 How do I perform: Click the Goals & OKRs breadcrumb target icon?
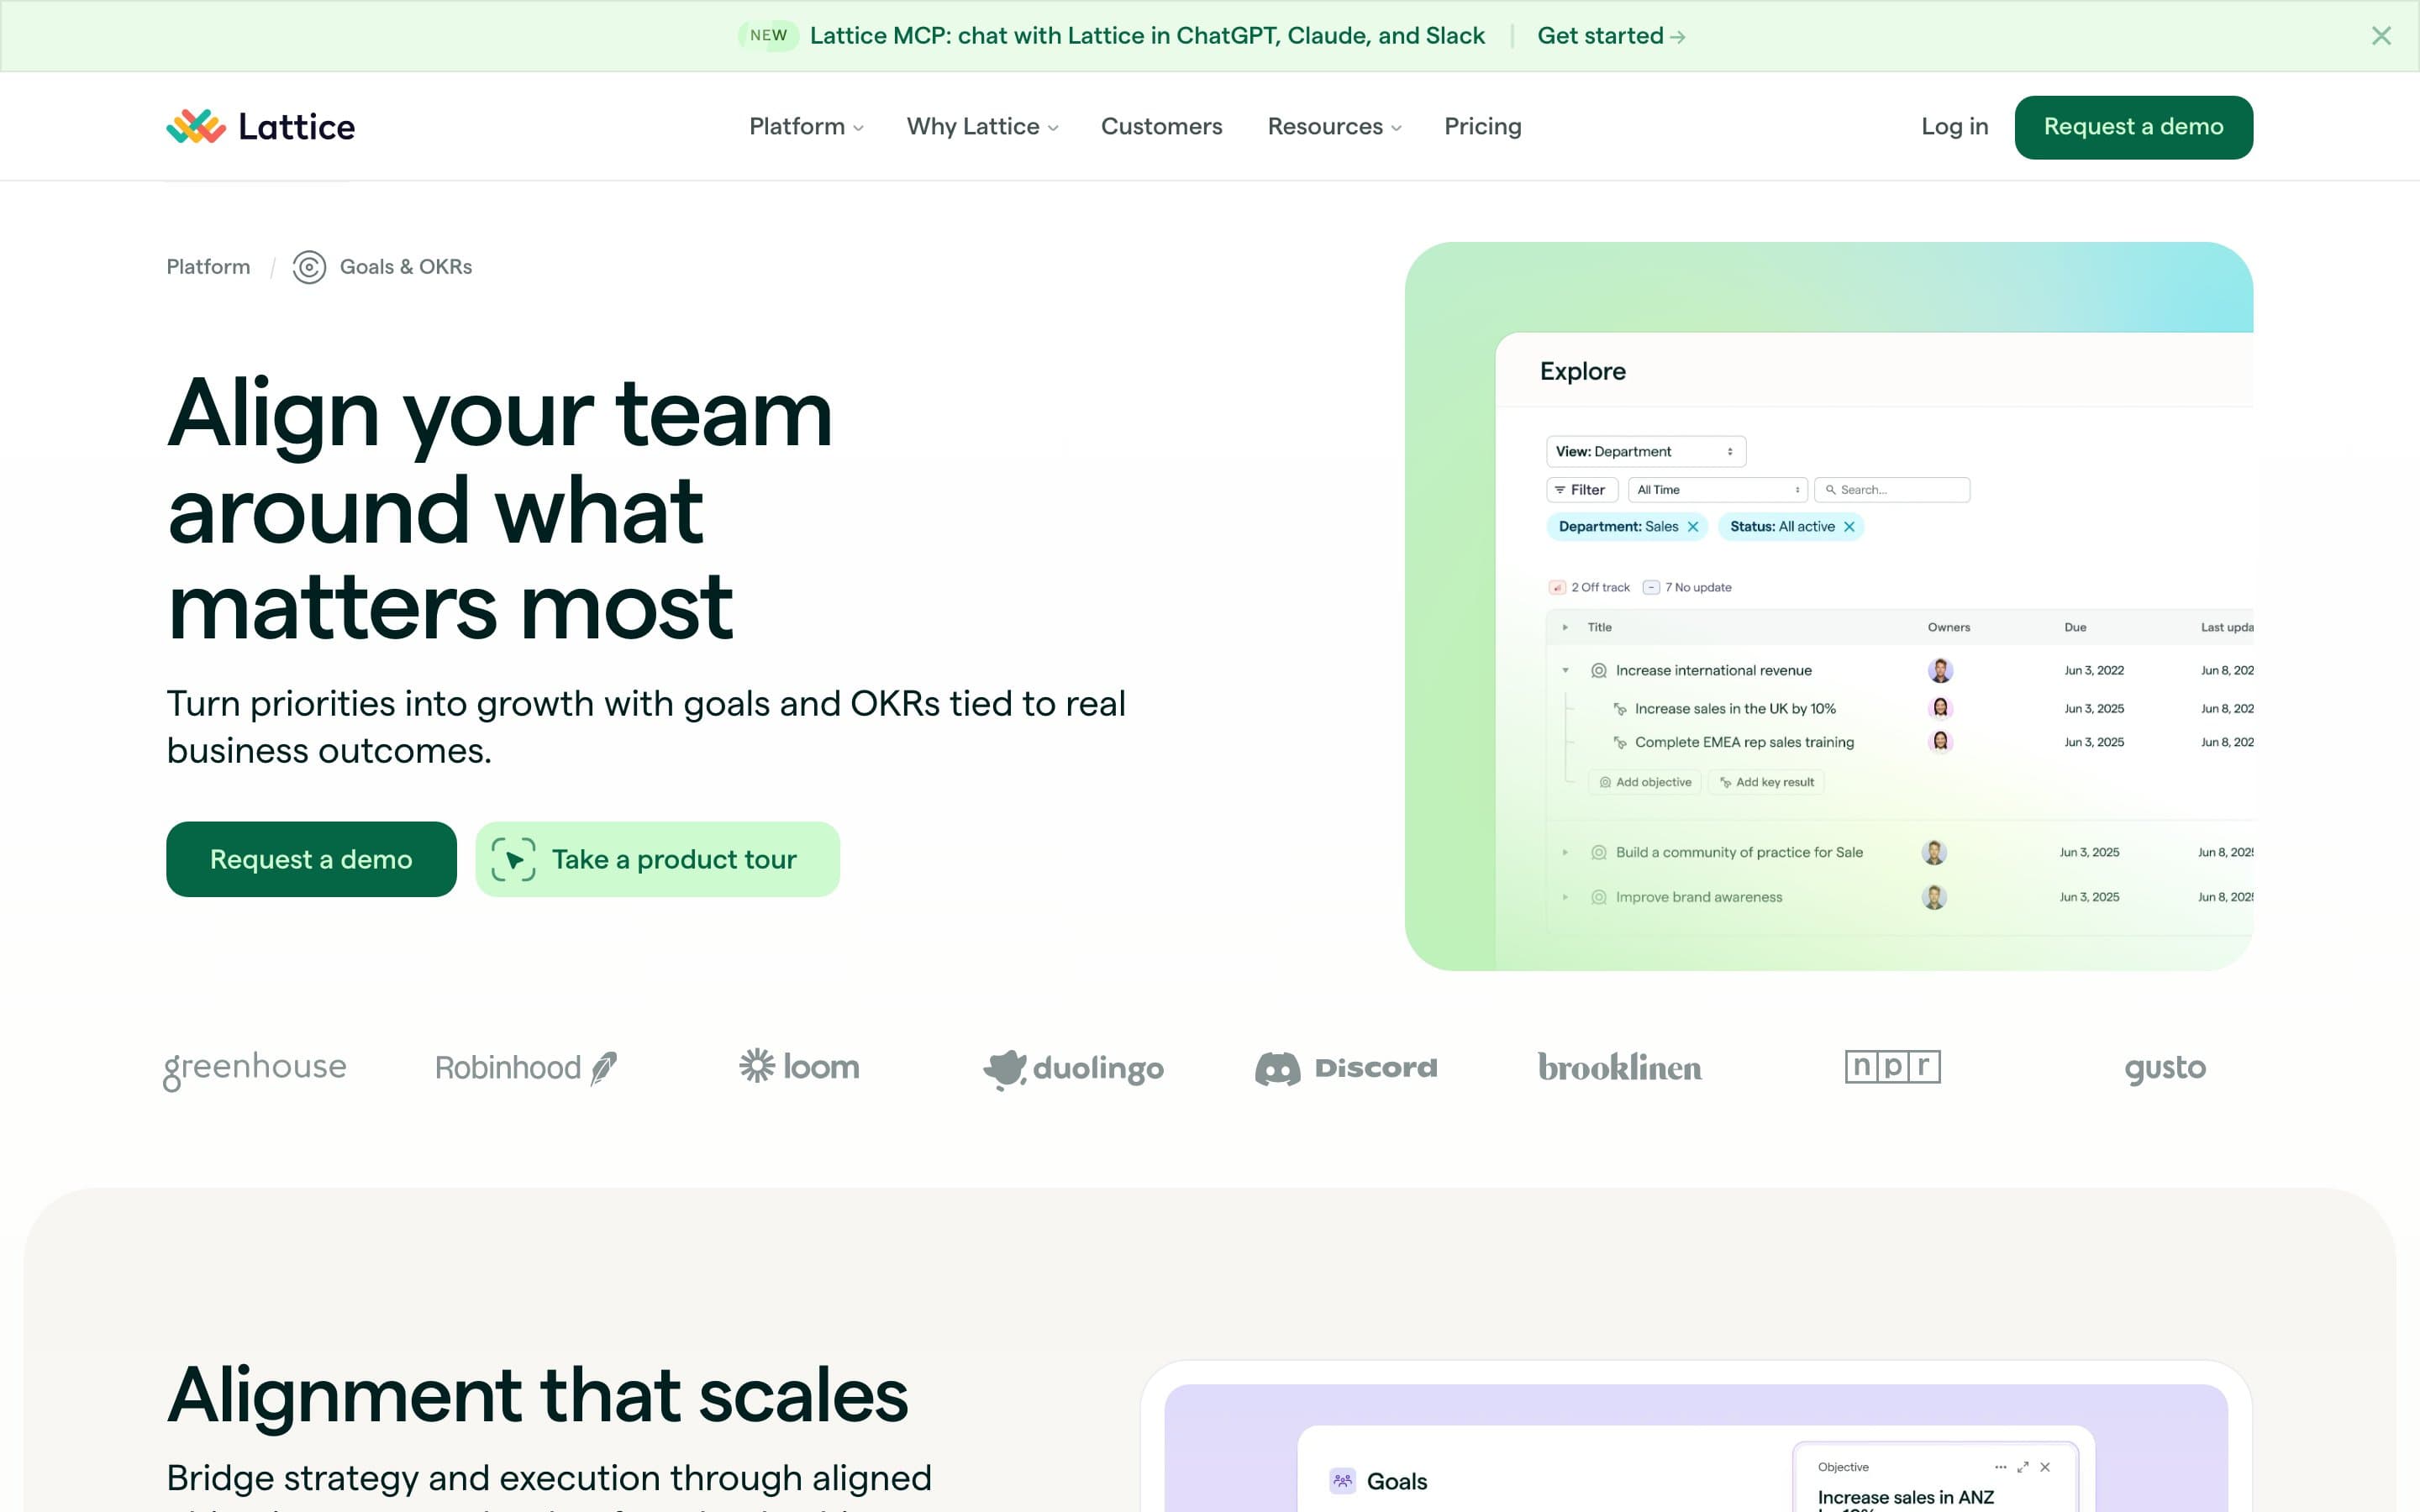(x=309, y=267)
